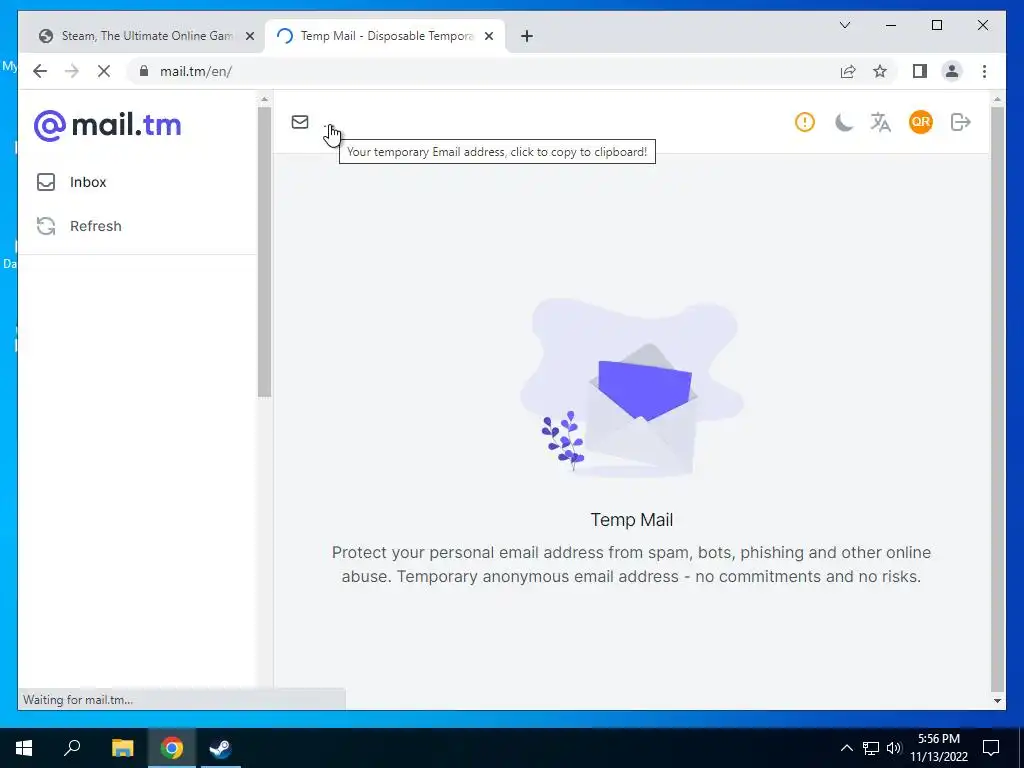This screenshot has width=1024, height=768.
Task: Go back to previous page
Action: (40, 71)
